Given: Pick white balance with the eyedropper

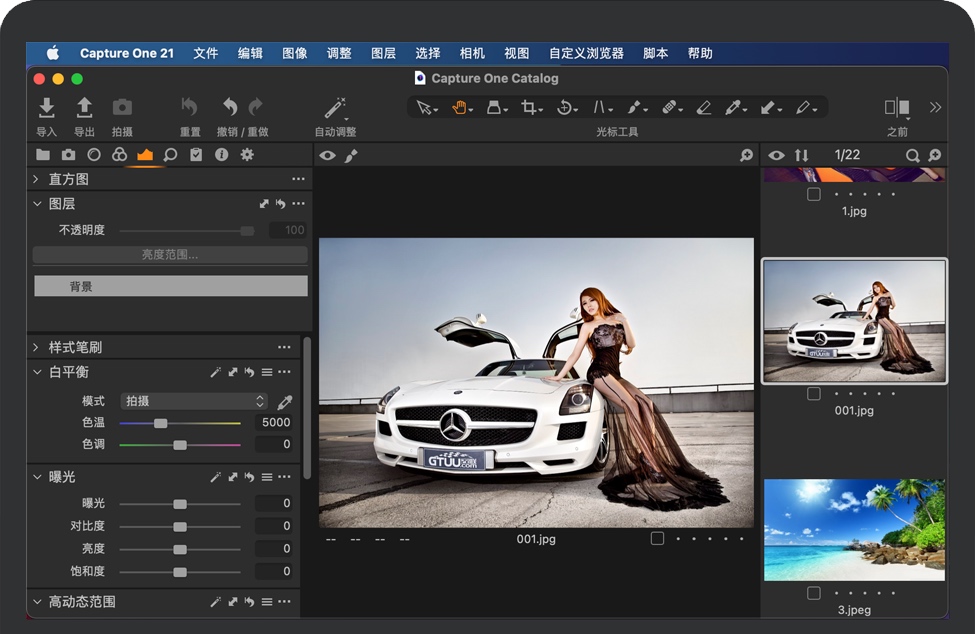Looking at the screenshot, I should pyautogui.click(x=285, y=402).
